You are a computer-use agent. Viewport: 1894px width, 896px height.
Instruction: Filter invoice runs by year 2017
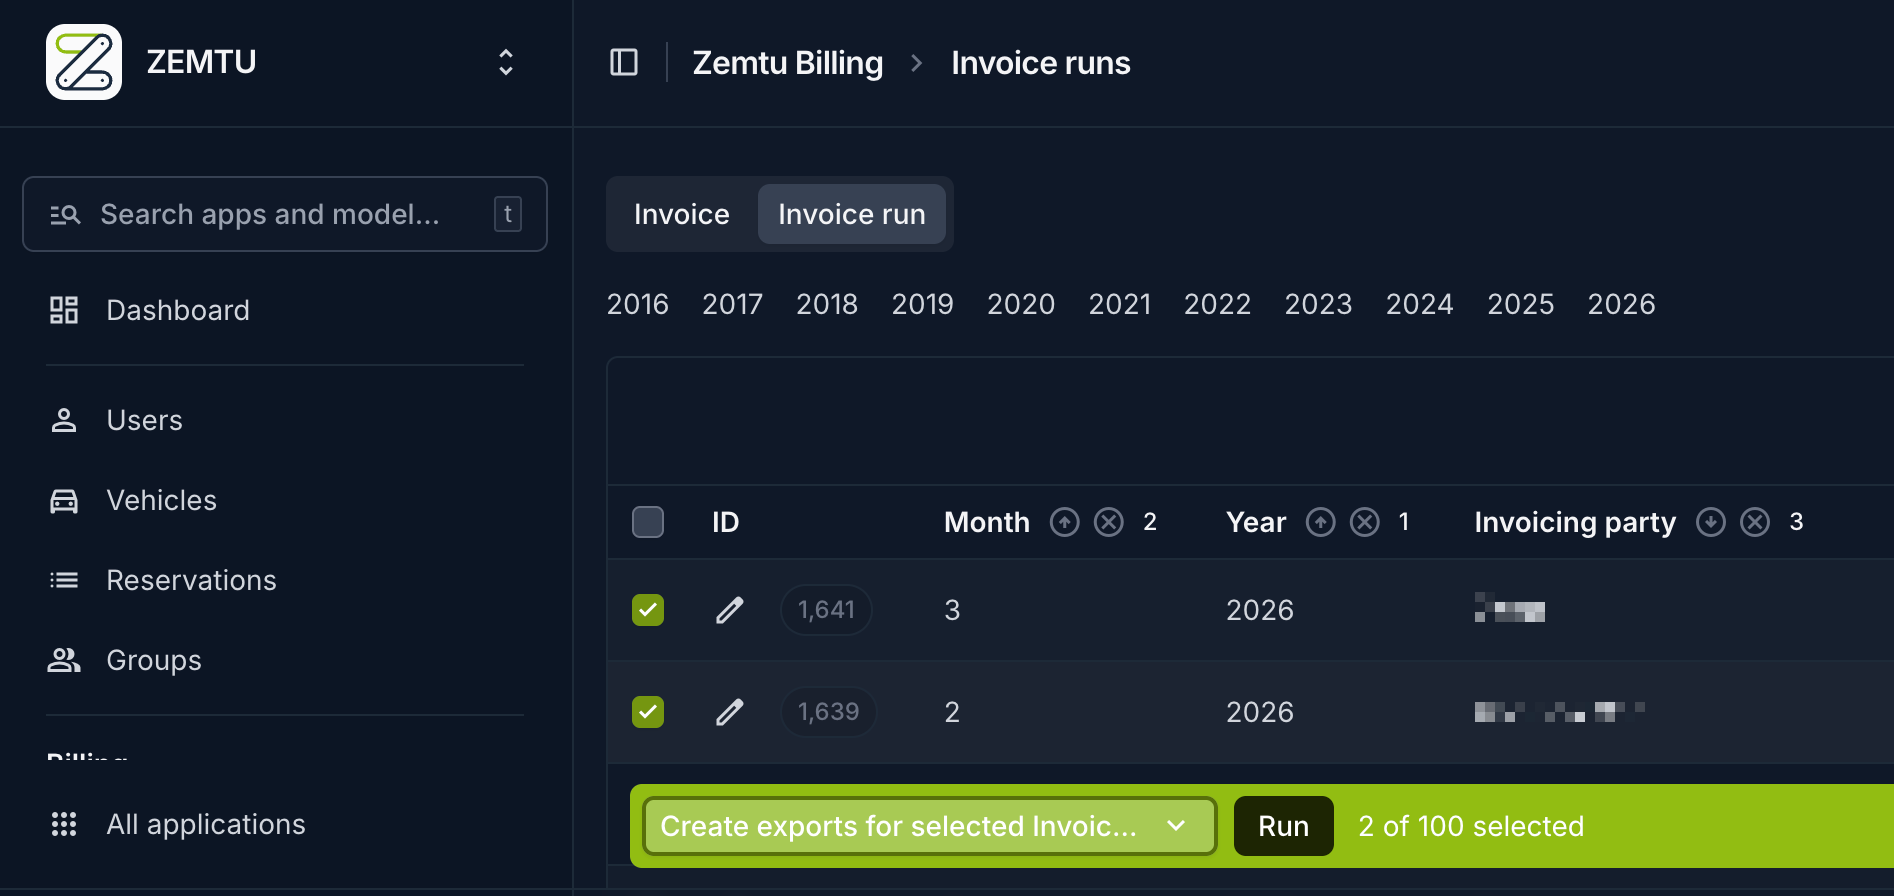point(733,304)
